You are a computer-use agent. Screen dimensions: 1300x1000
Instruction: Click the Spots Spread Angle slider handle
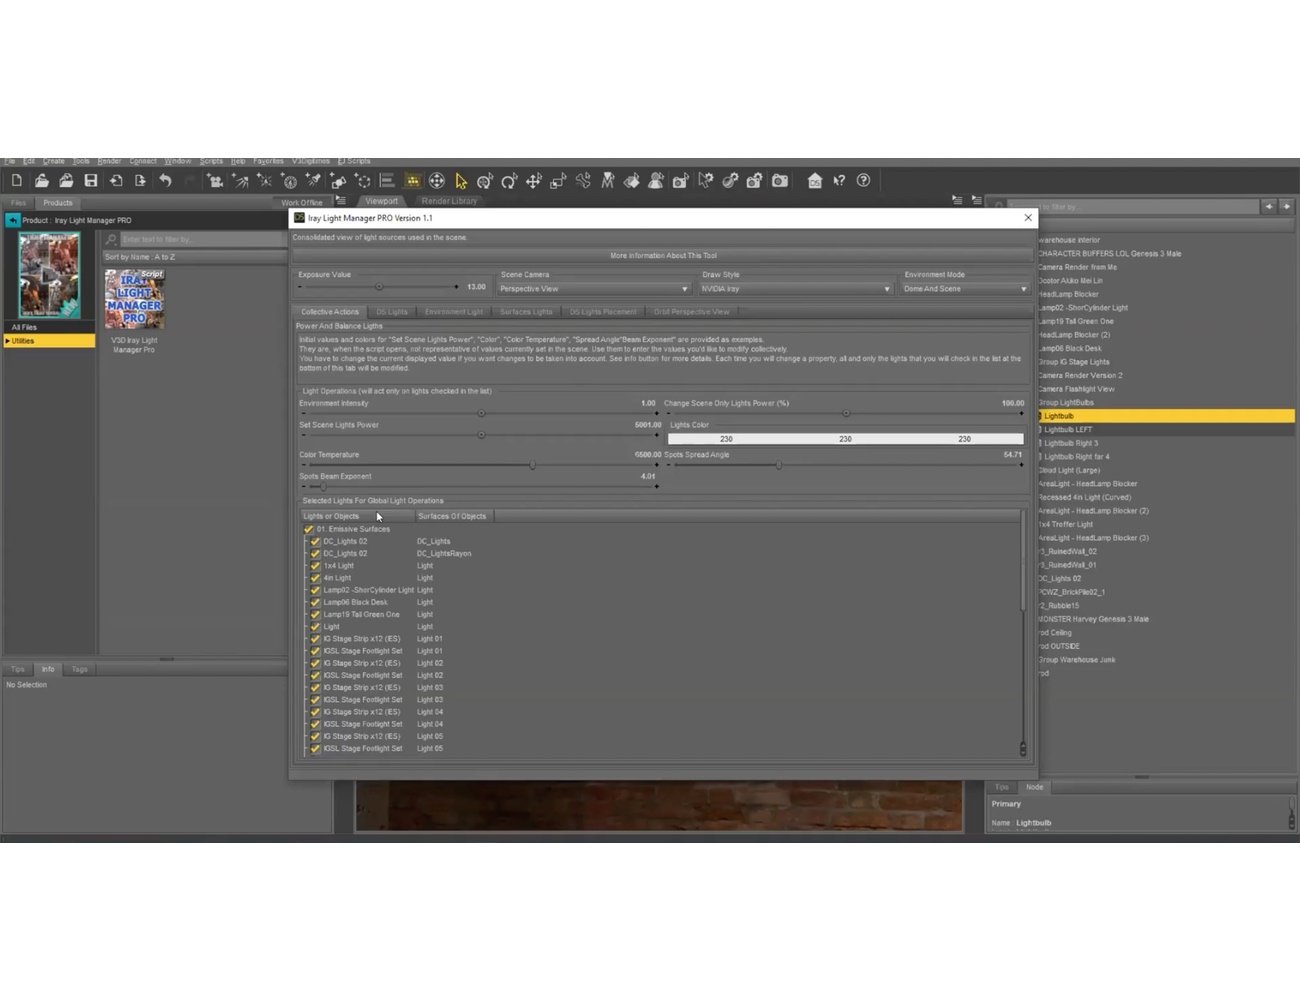coord(779,465)
